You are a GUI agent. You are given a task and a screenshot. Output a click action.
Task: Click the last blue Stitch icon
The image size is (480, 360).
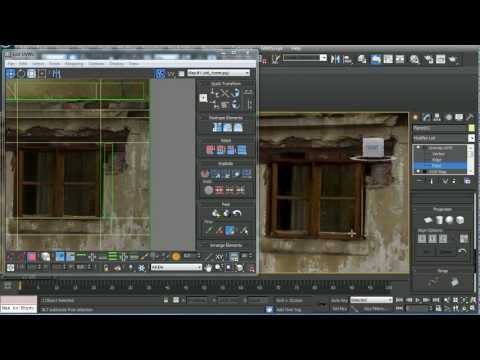click(x=242, y=150)
